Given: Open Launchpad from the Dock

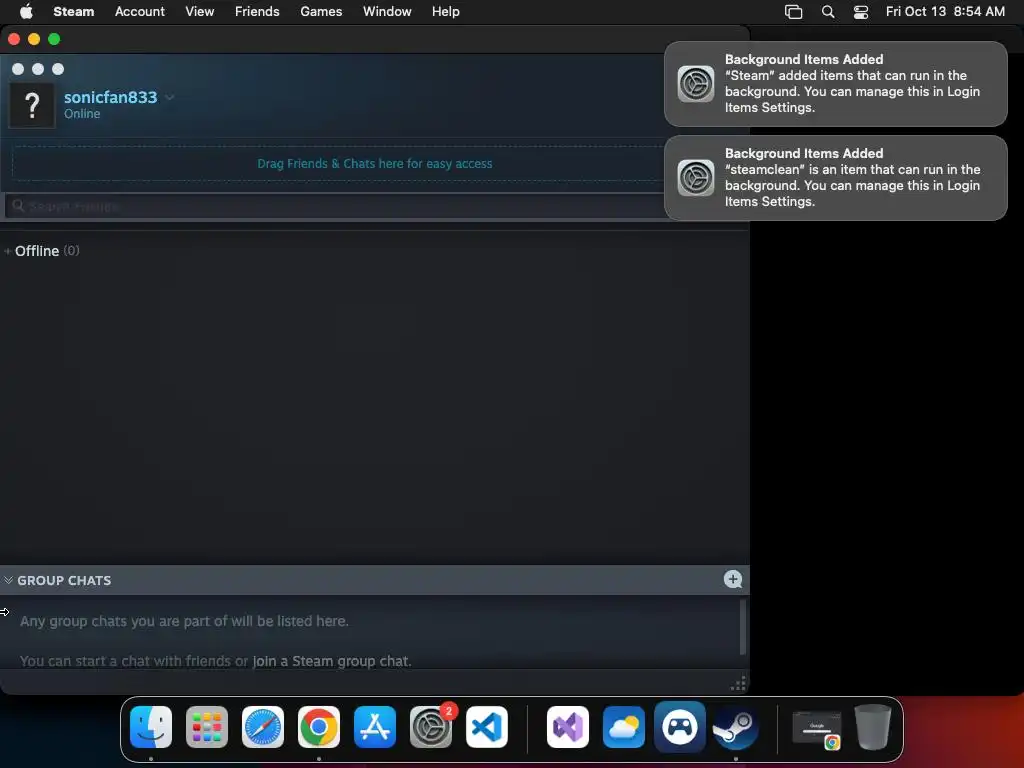Looking at the screenshot, I should tap(207, 727).
